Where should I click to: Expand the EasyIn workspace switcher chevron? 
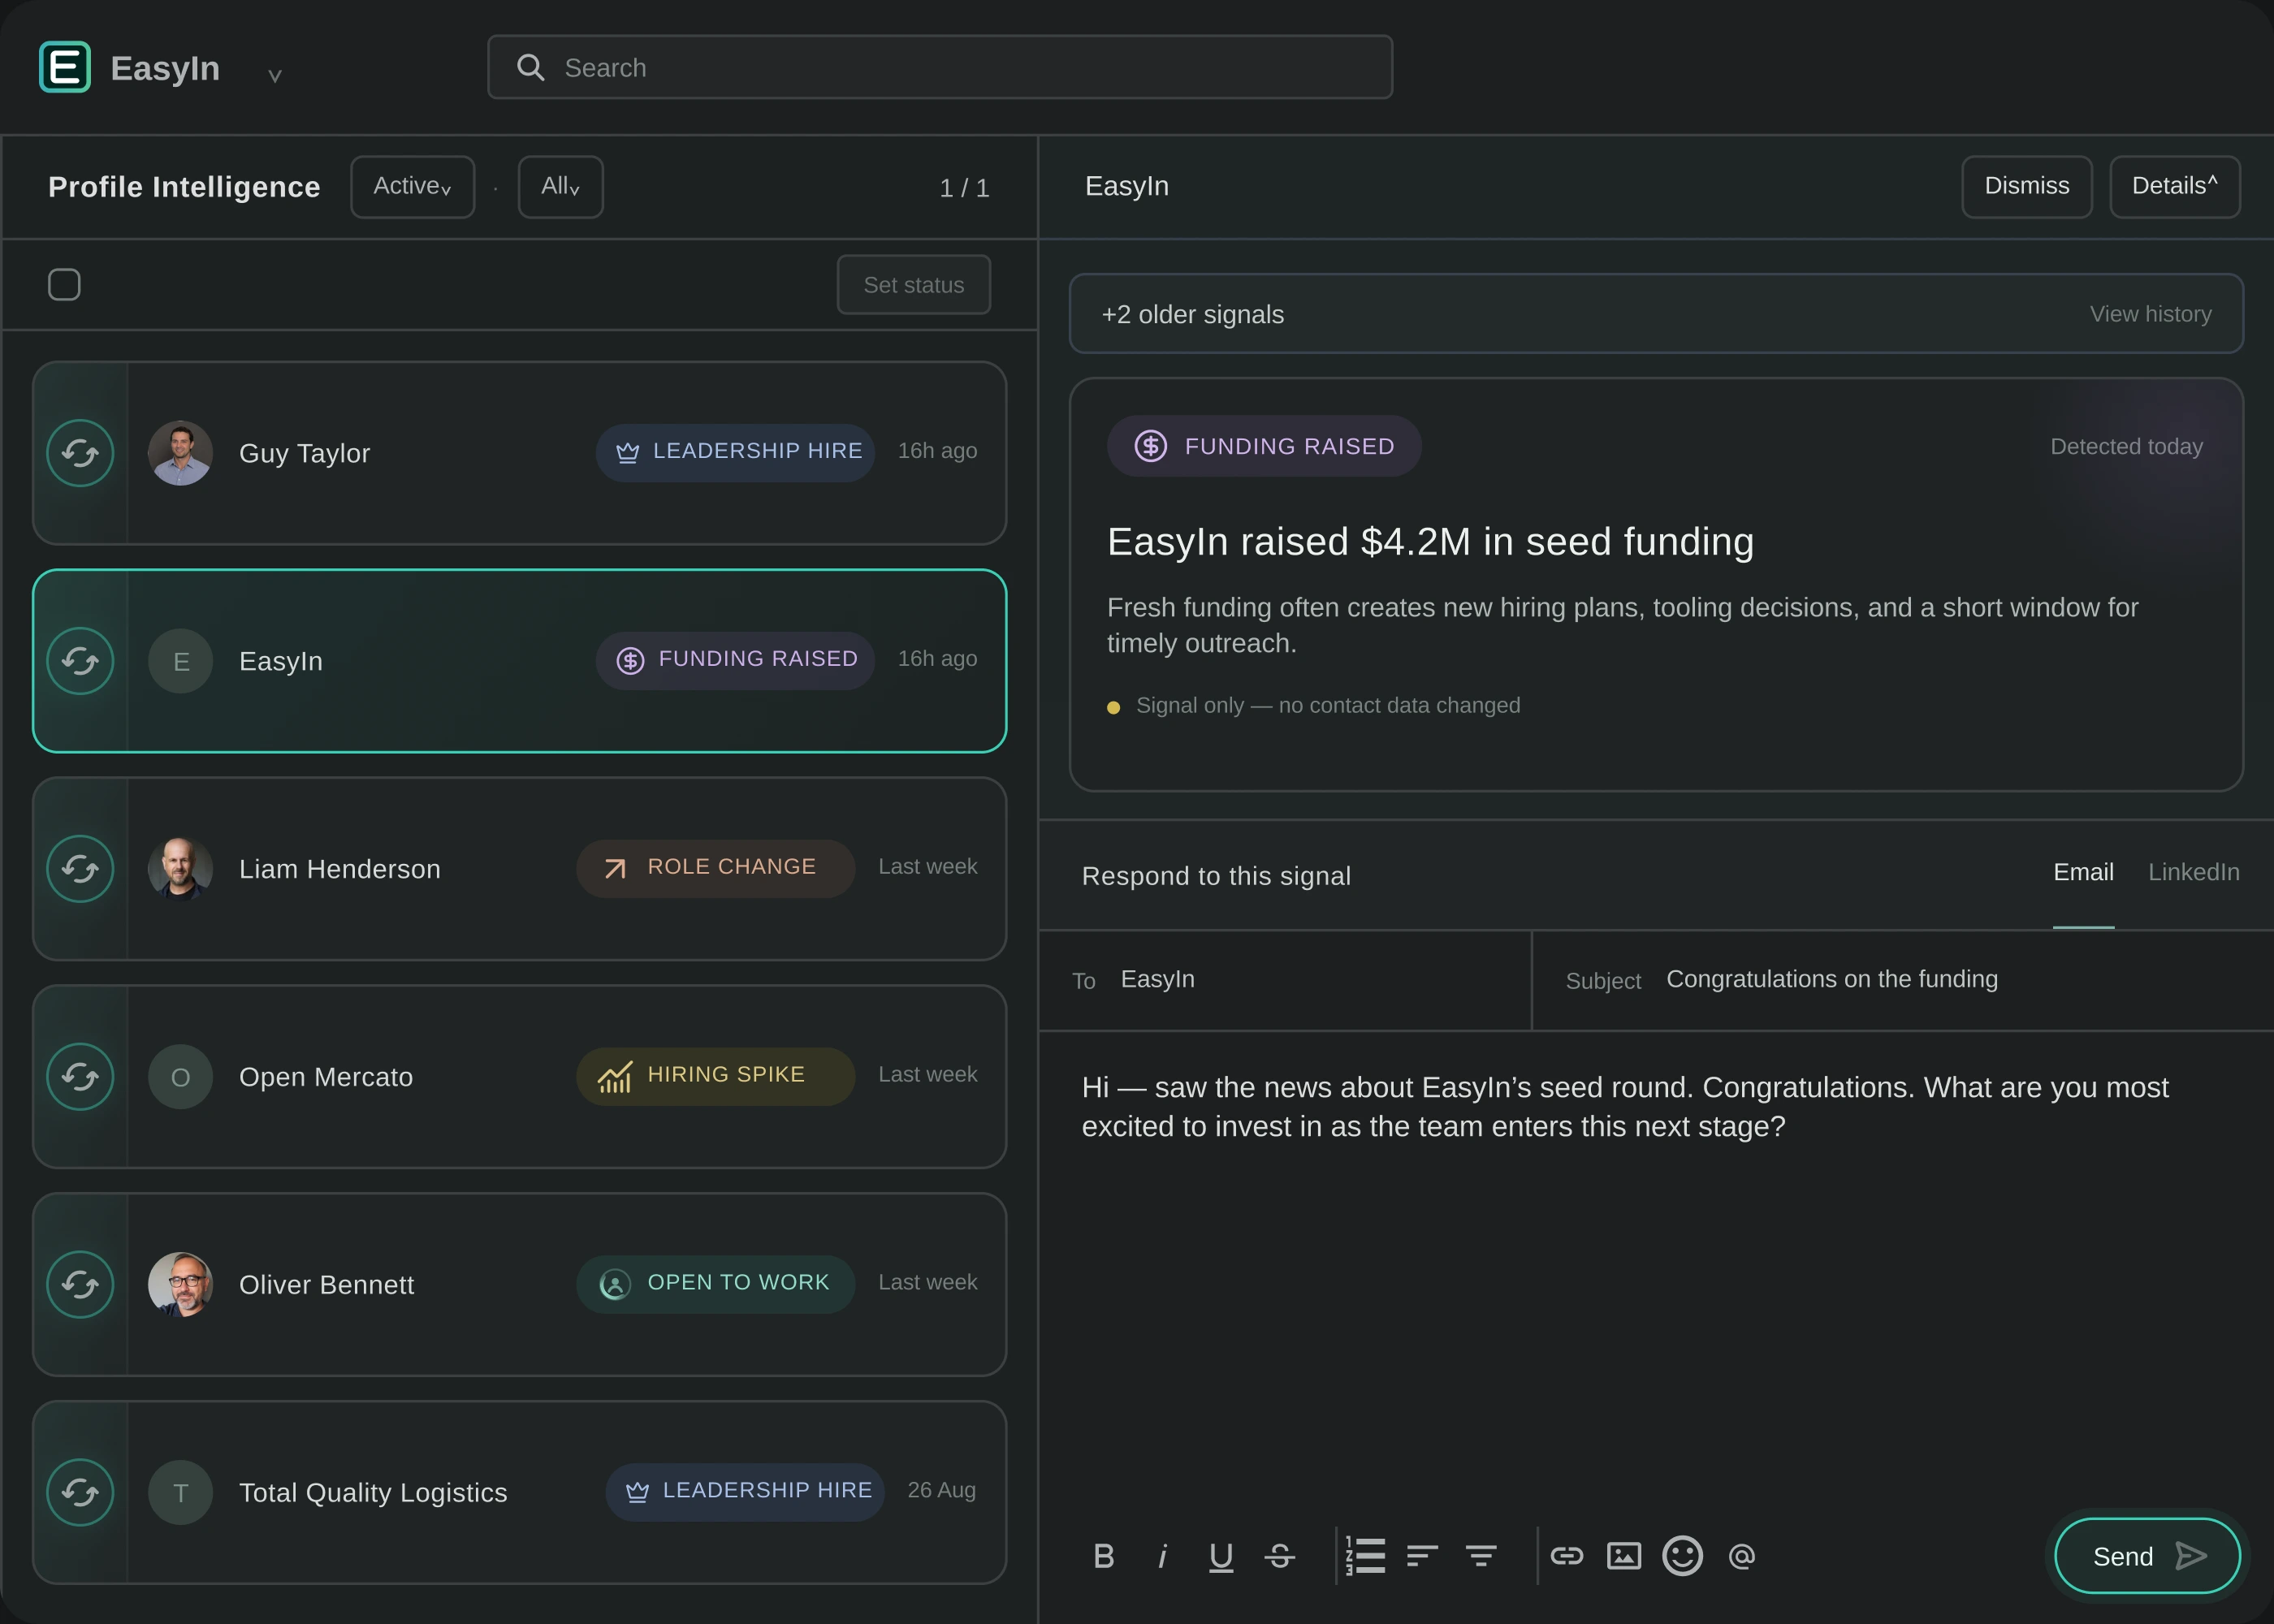coord(275,75)
